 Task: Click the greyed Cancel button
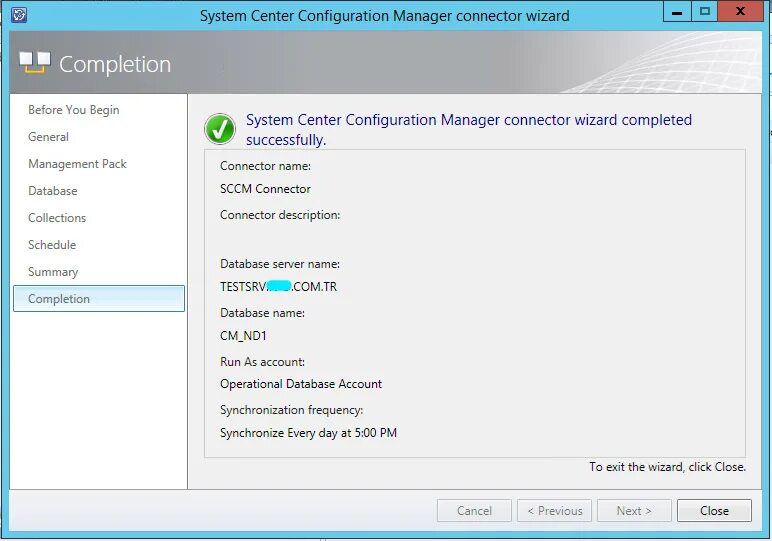(474, 510)
